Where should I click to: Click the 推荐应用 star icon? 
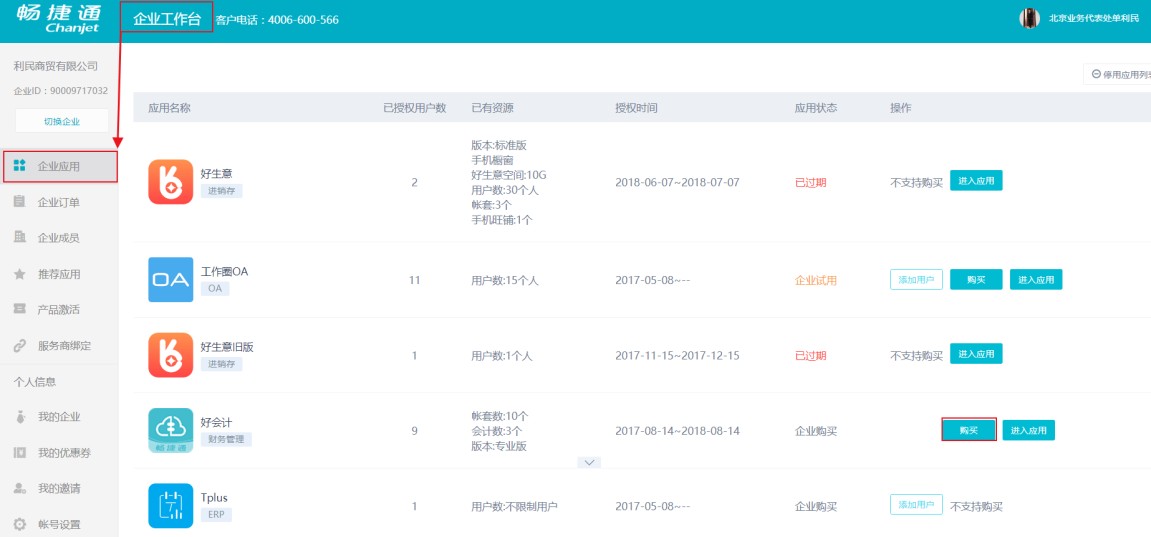[20, 274]
